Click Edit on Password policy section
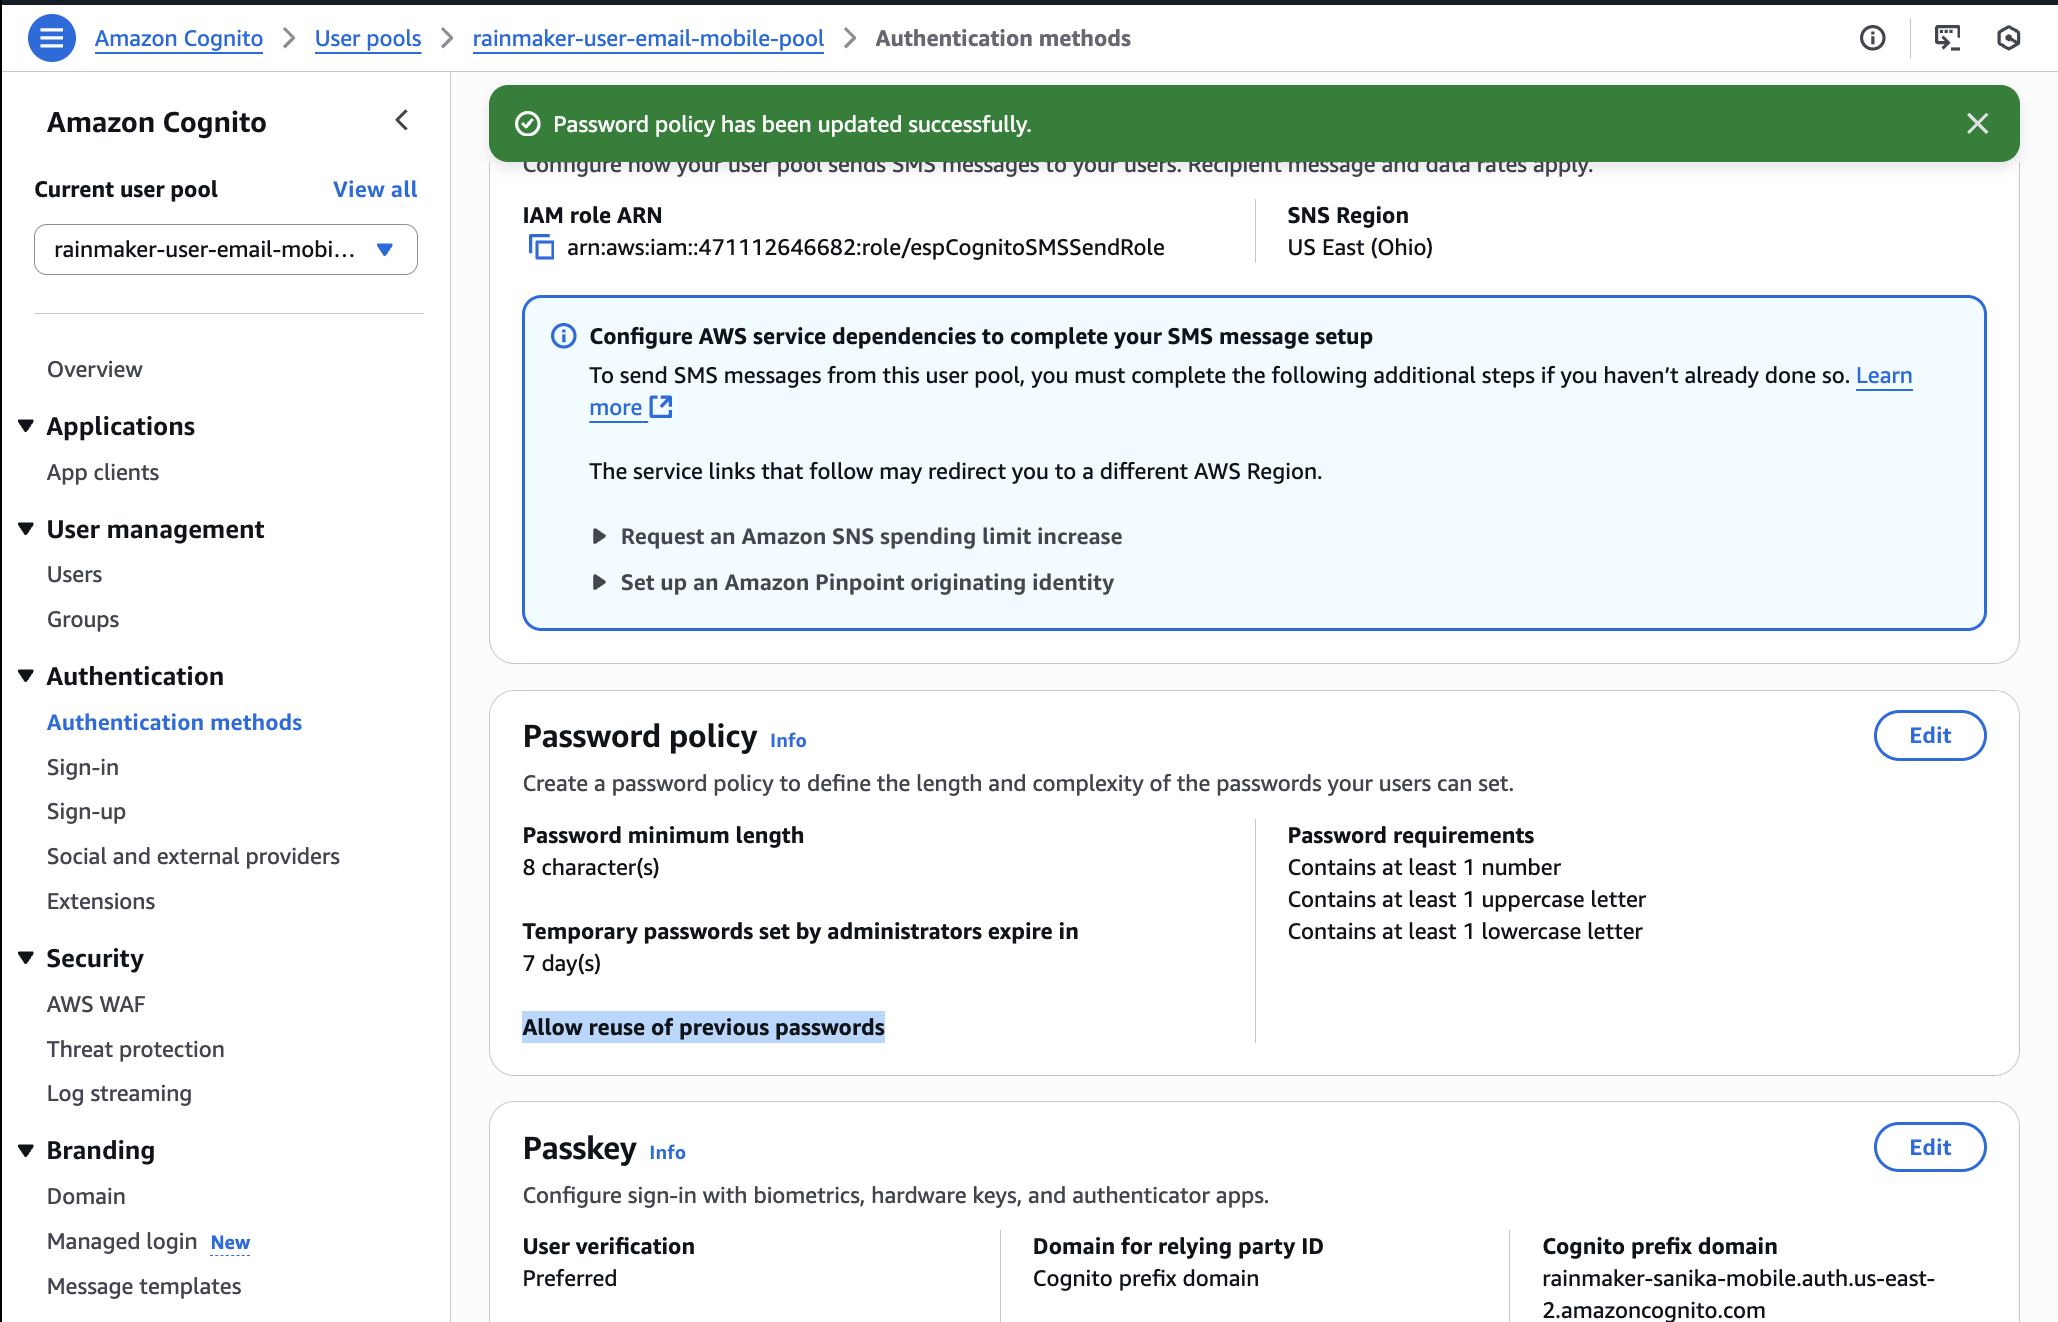2058x1322 pixels. tap(1929, 735)
